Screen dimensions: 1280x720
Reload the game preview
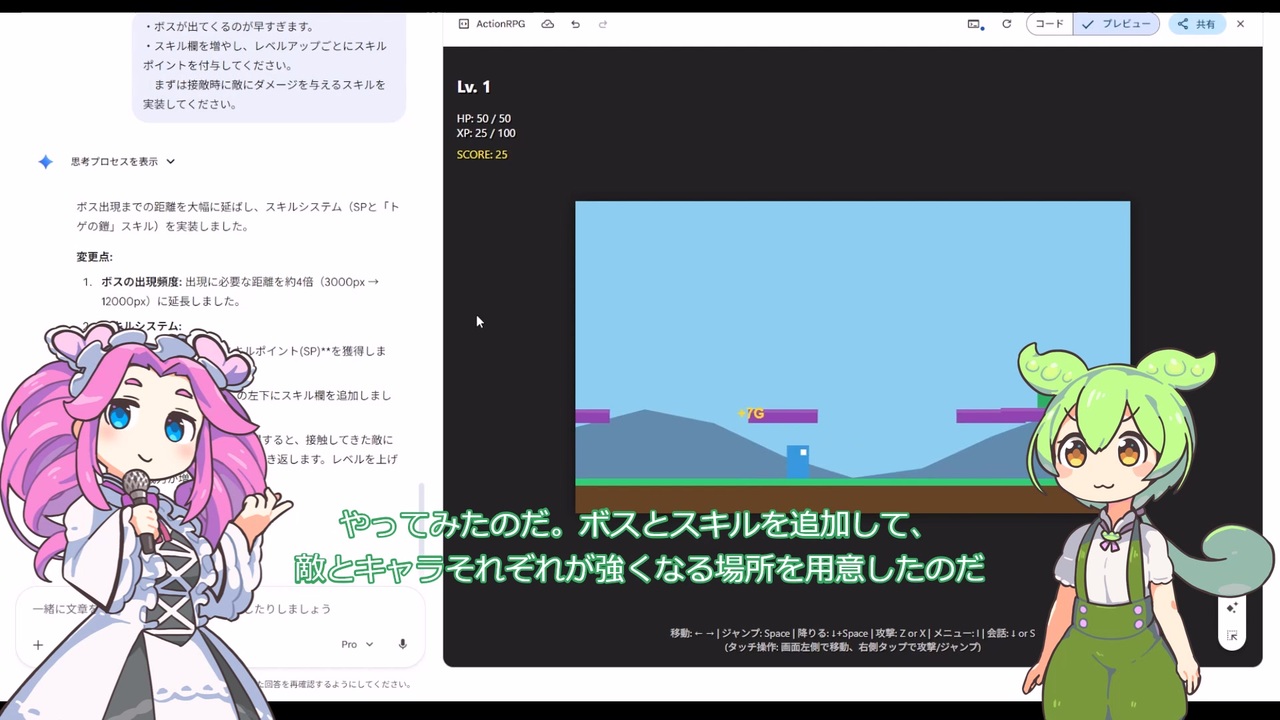tap(1006, 24)
